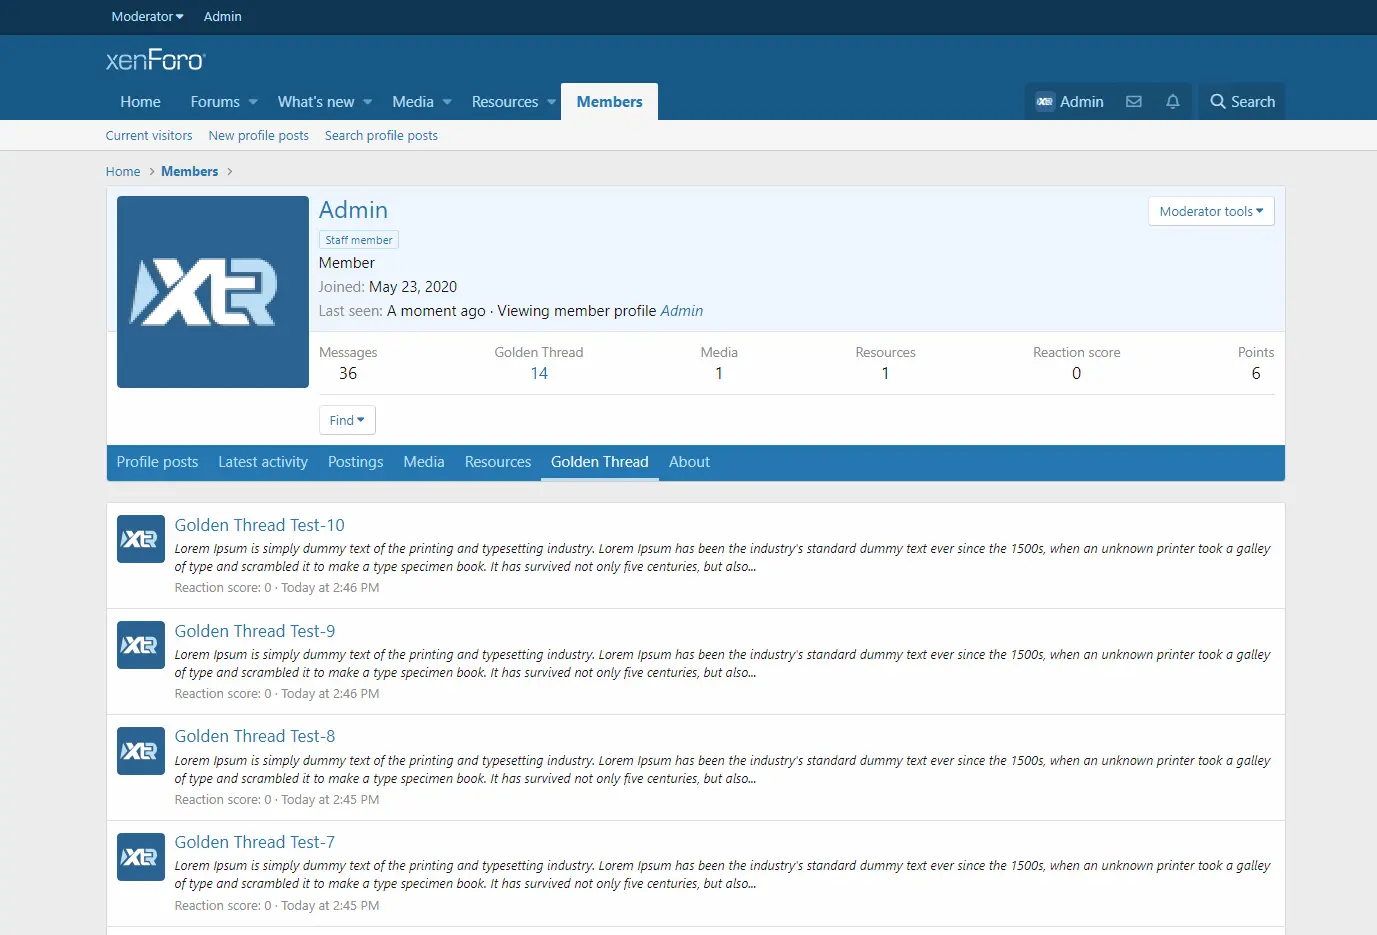Open thread Golden Thread Test-7
Screen dimensions: 1377x935
[x=255, y=842]
